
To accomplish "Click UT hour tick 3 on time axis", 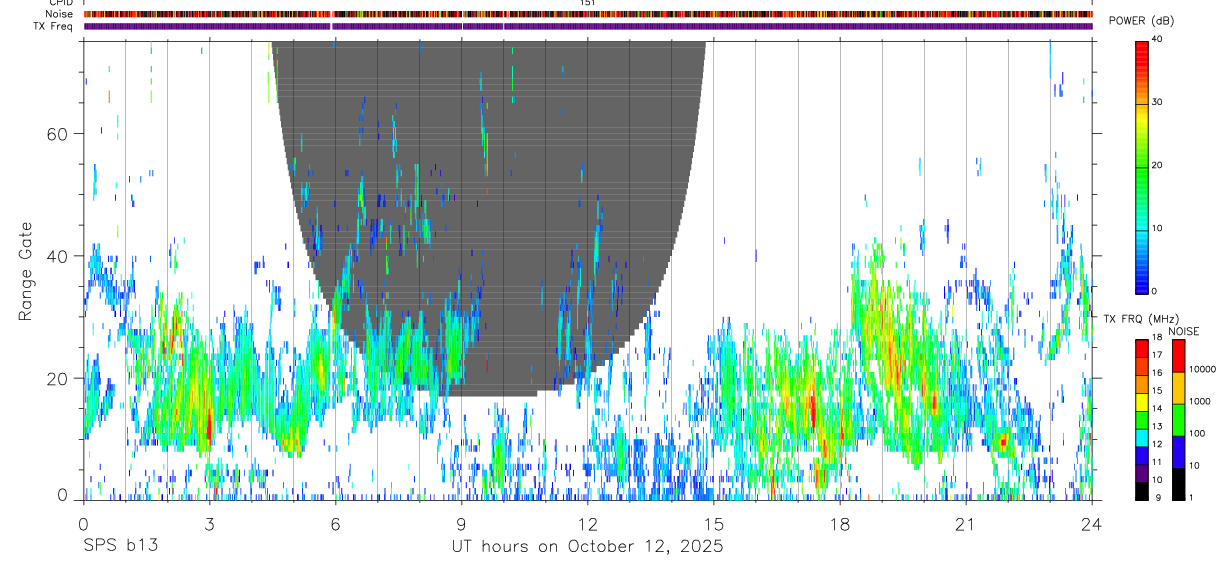I will point(209,523).
